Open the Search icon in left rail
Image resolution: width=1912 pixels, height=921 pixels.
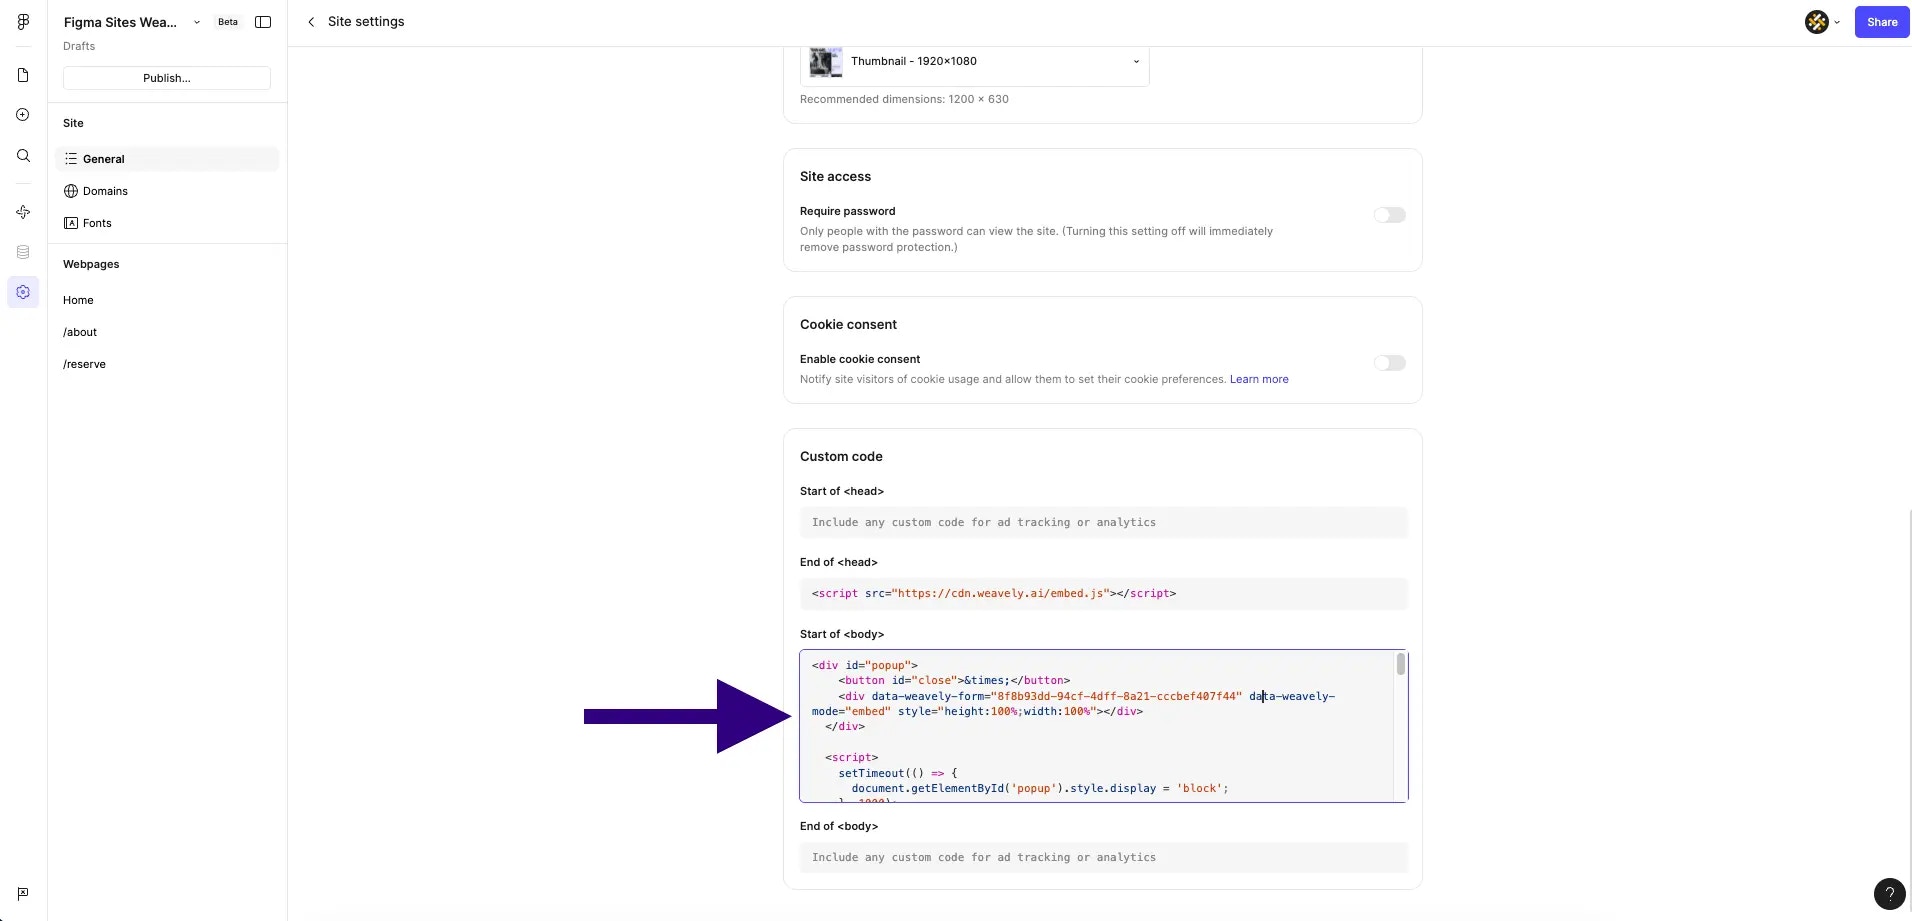23,156
